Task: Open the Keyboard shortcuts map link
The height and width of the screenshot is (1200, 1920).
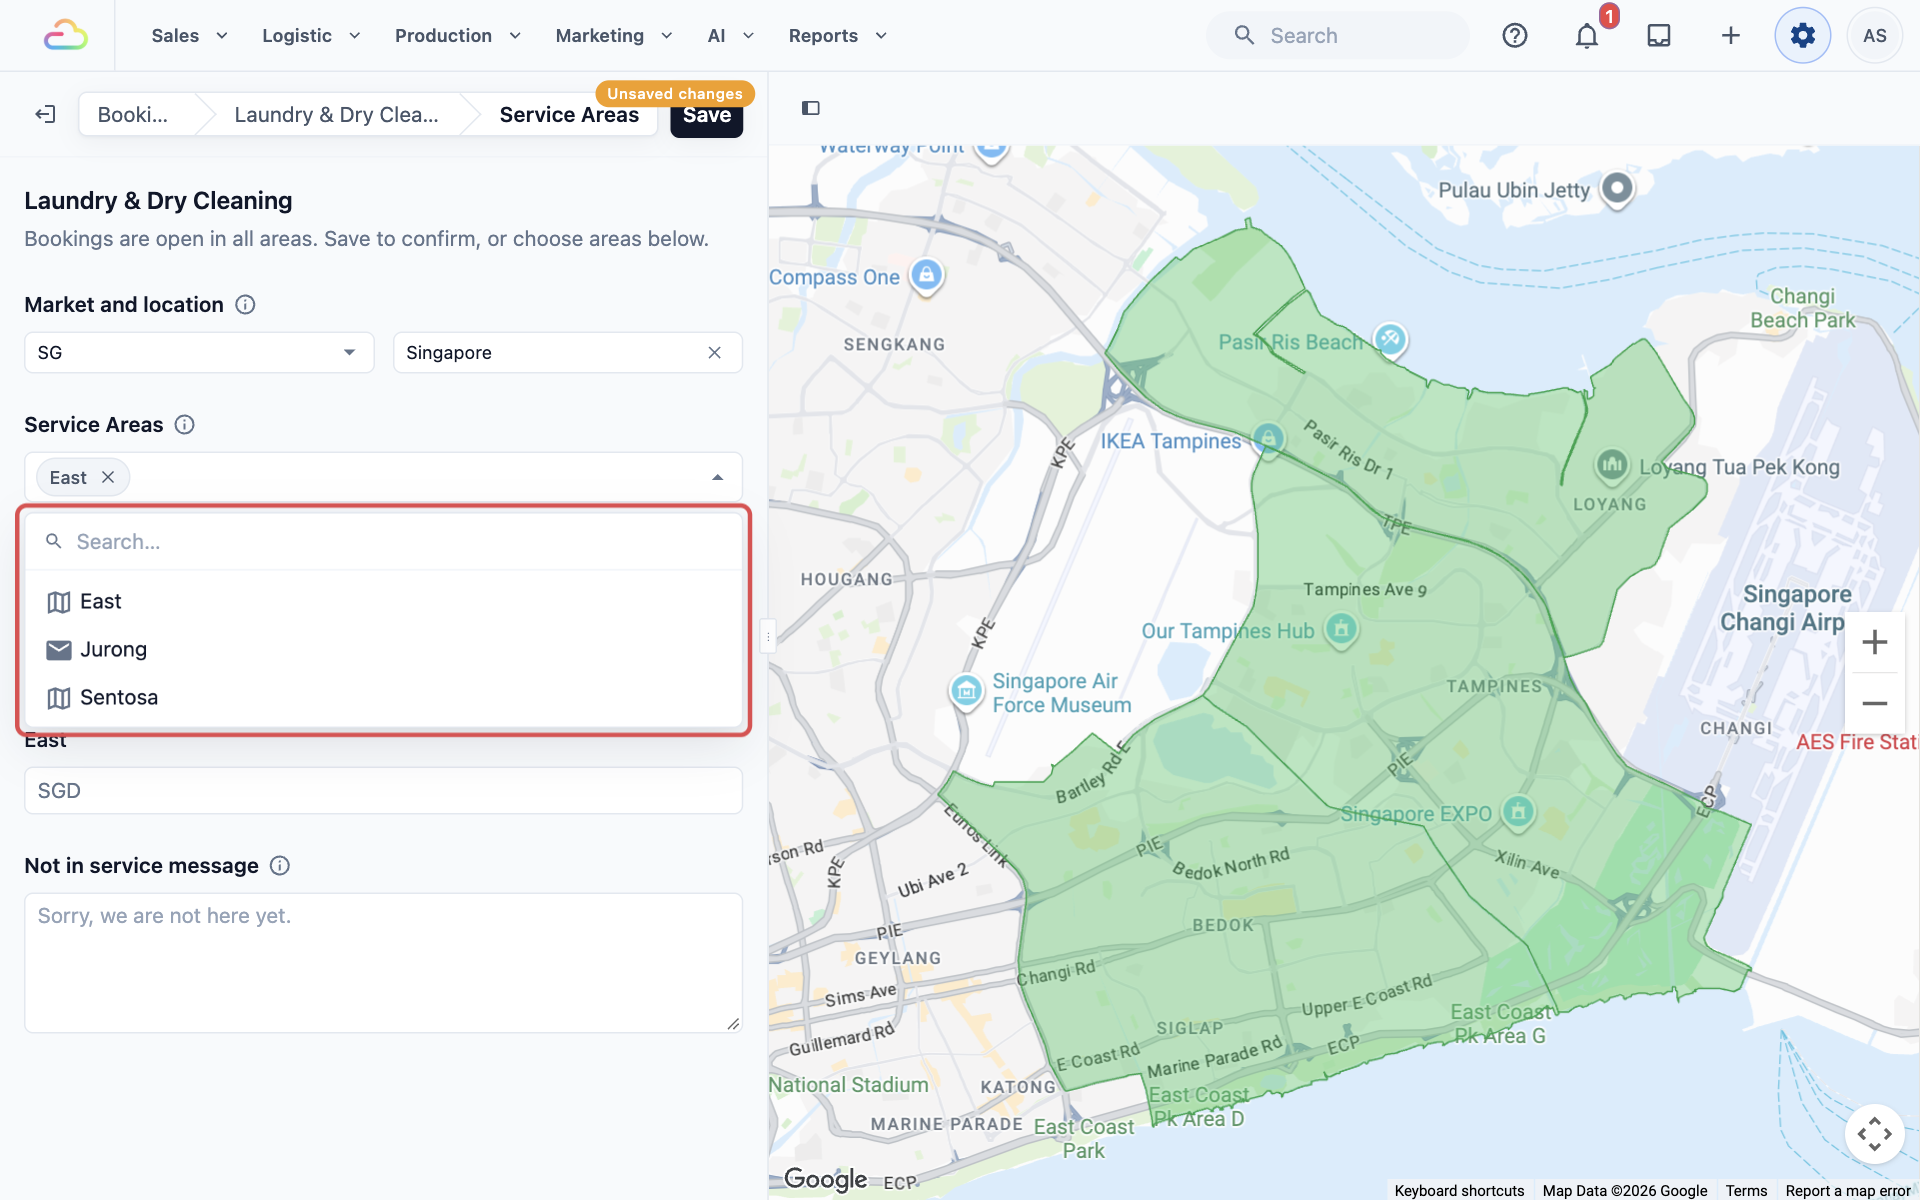Action: point(1459,1190)
